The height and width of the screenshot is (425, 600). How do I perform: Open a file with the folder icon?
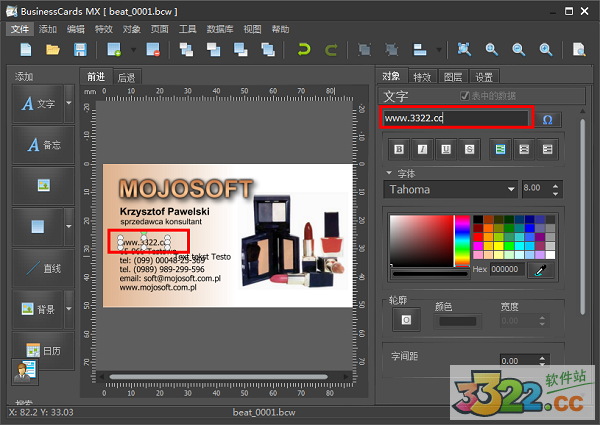pyautogui.click(x=53, y=50)
